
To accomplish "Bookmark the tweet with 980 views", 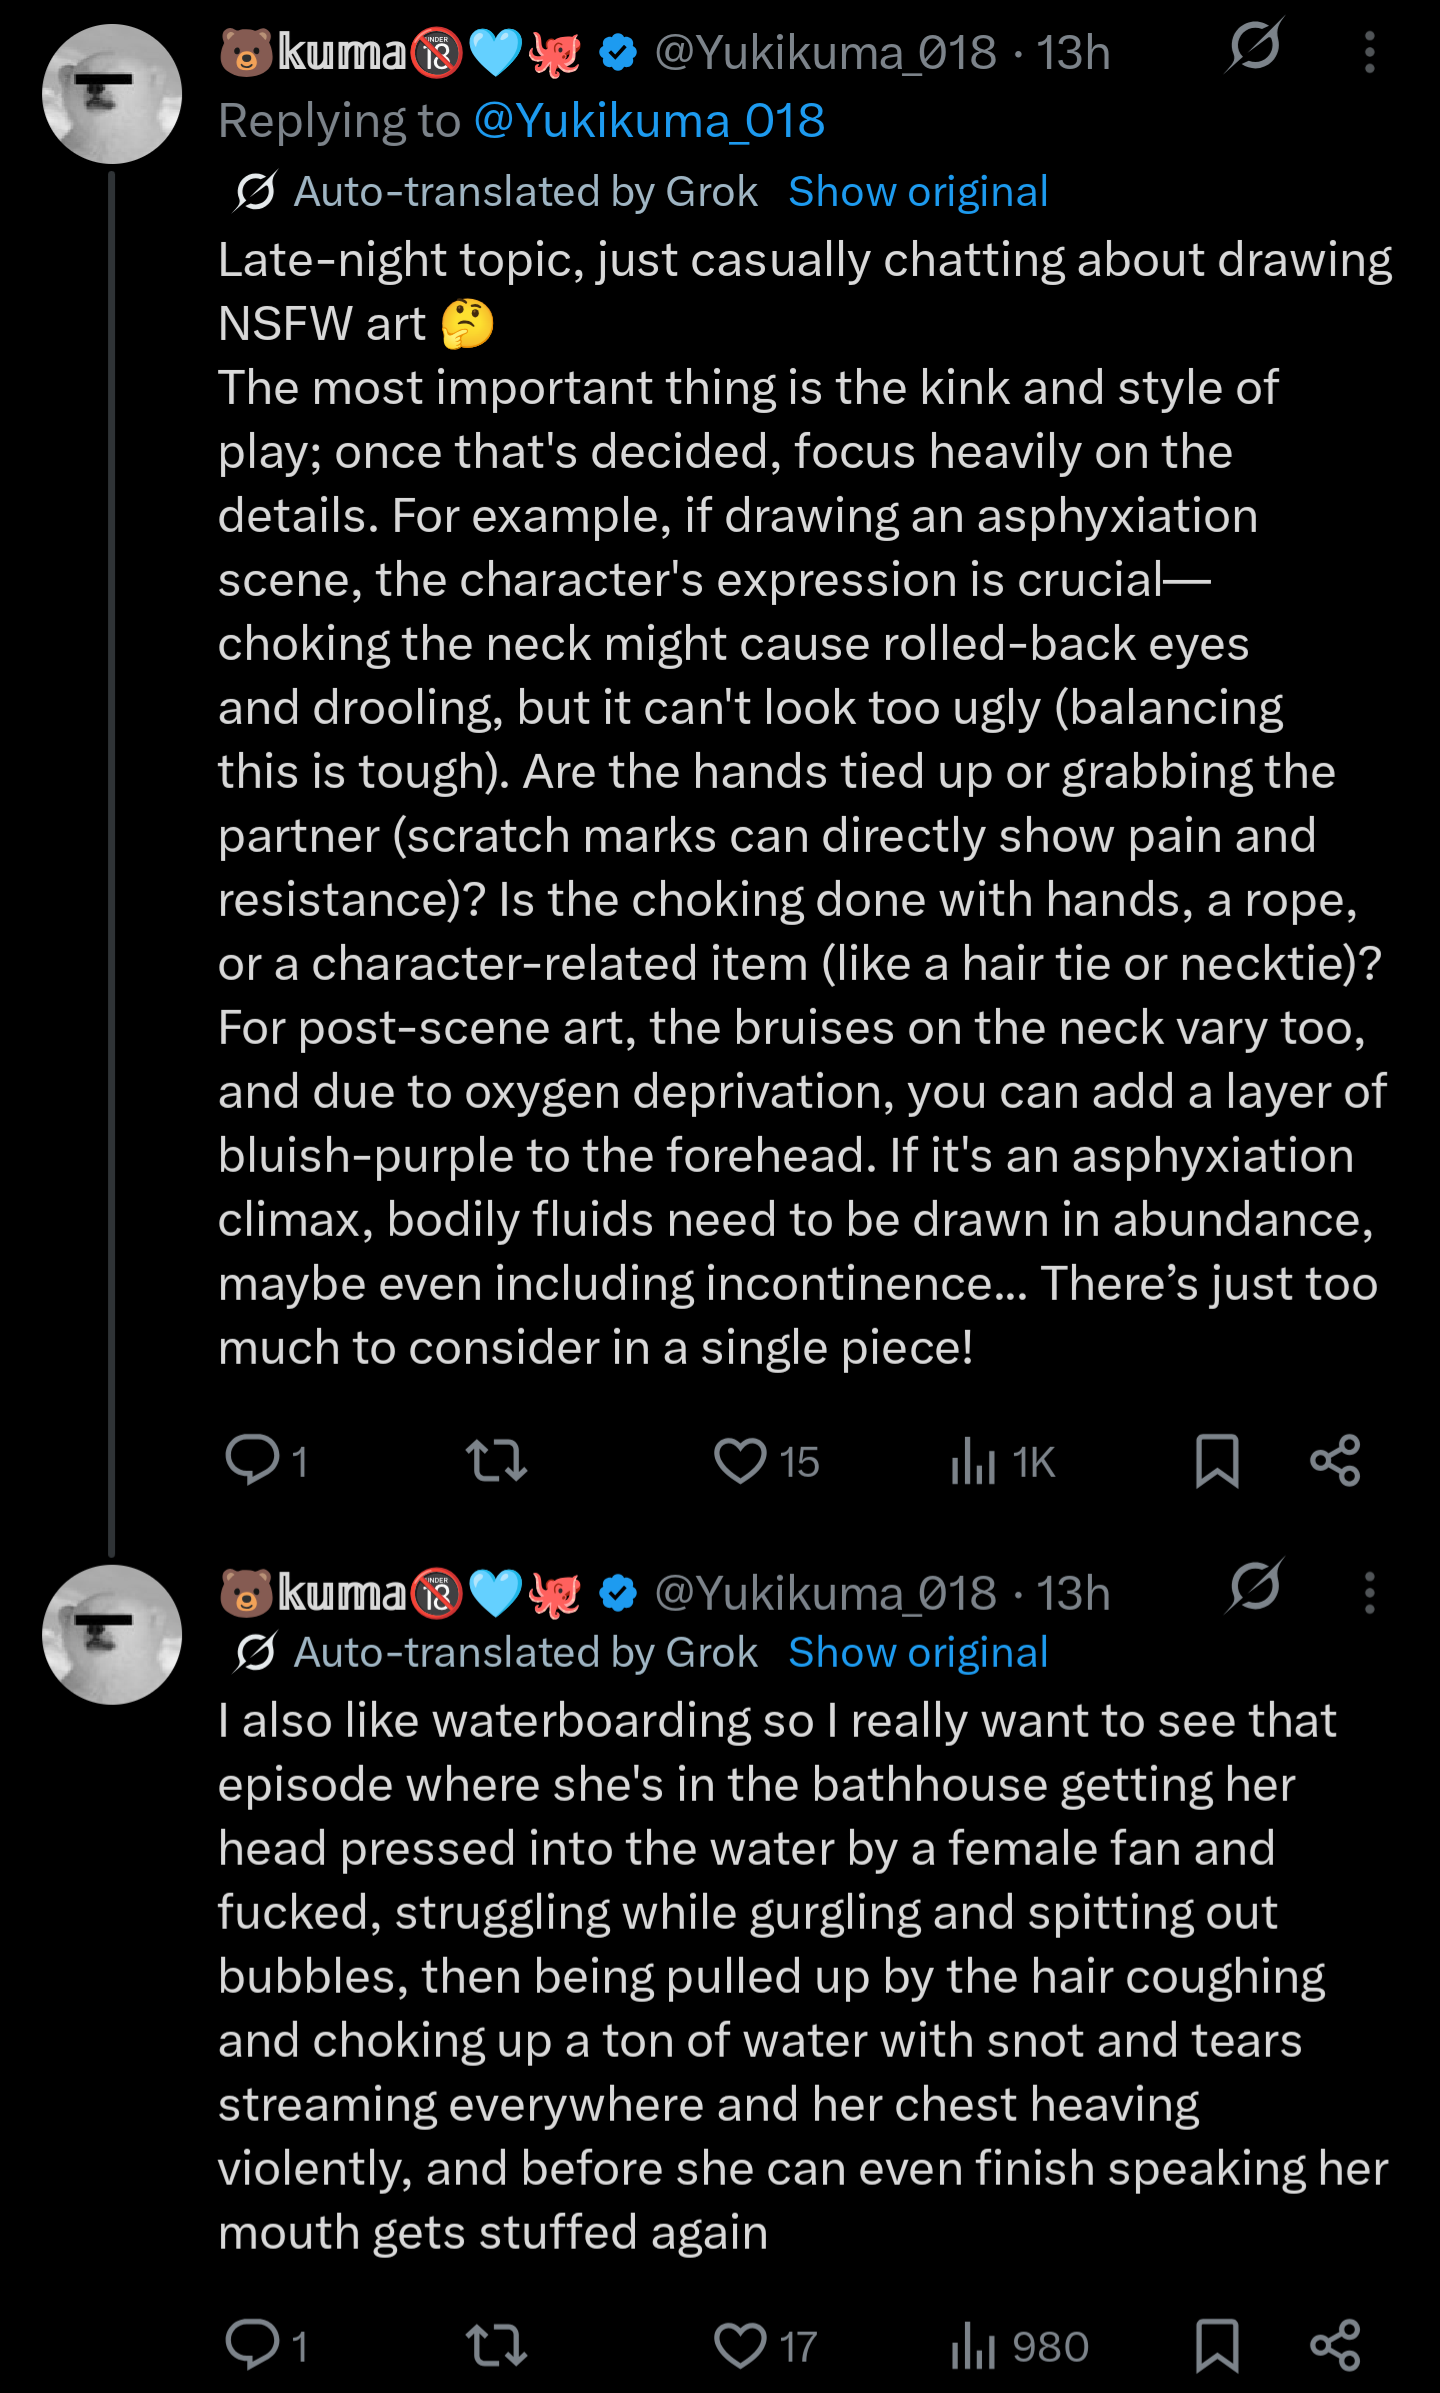I will pos(1217,2346).
